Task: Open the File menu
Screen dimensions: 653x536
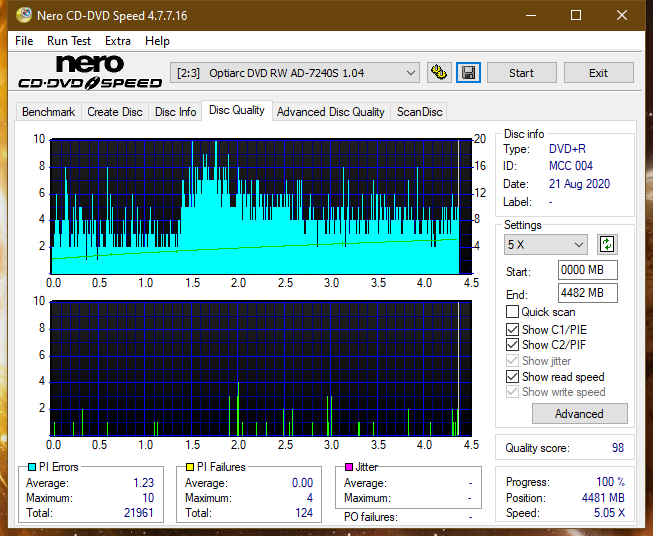Action: pyautogui.click(x=24, y=41)
